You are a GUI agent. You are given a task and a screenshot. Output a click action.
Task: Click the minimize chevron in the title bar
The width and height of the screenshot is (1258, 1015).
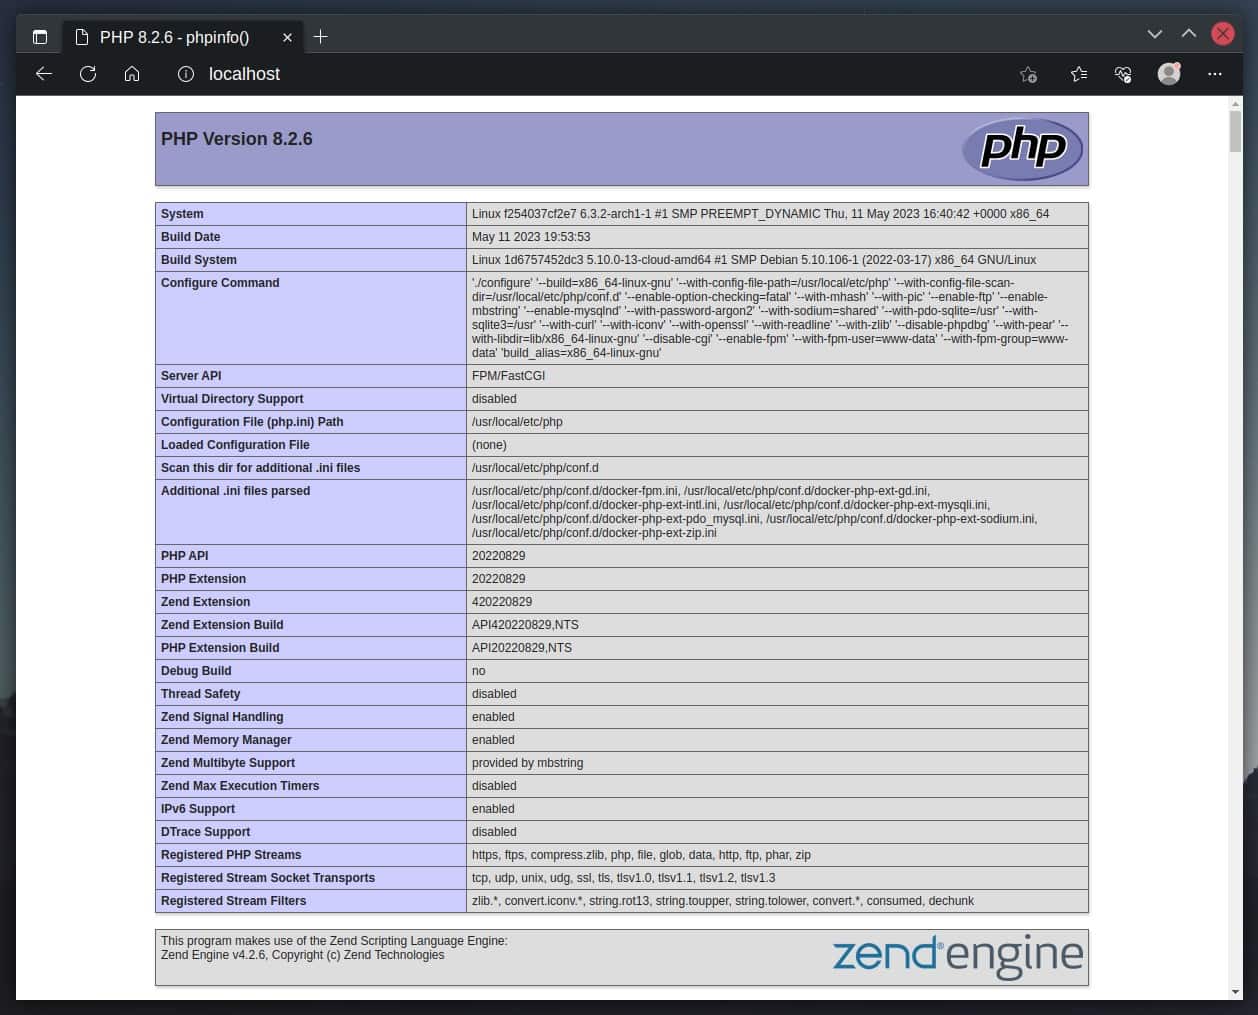pos(1155,34)
